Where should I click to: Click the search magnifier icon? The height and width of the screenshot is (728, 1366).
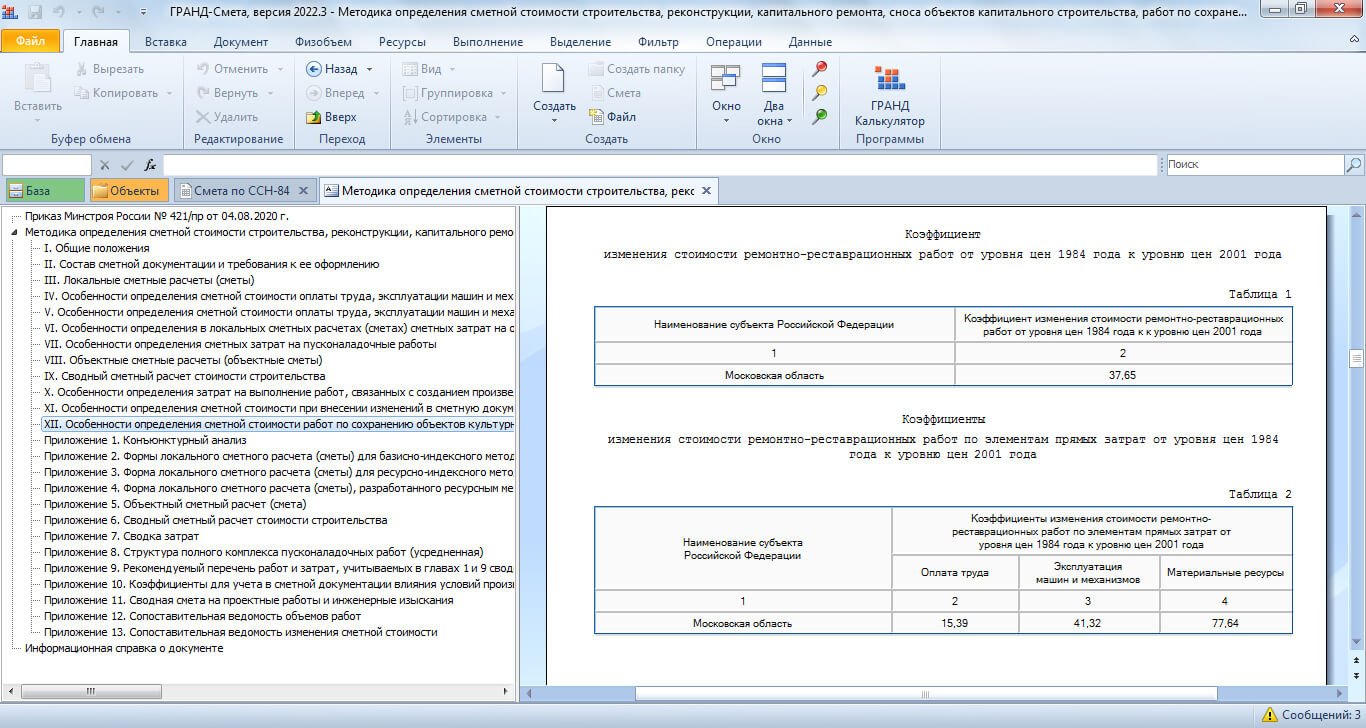(x=1353, y=164)
